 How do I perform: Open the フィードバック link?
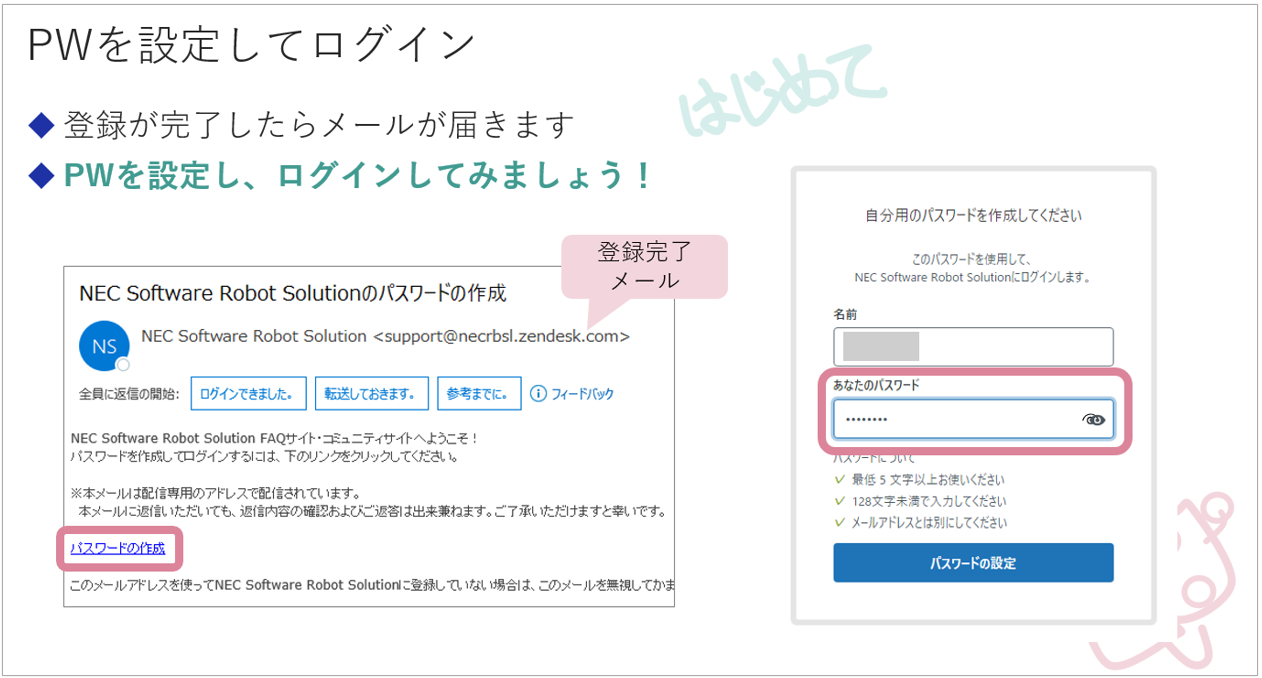[x=583, y=394]
